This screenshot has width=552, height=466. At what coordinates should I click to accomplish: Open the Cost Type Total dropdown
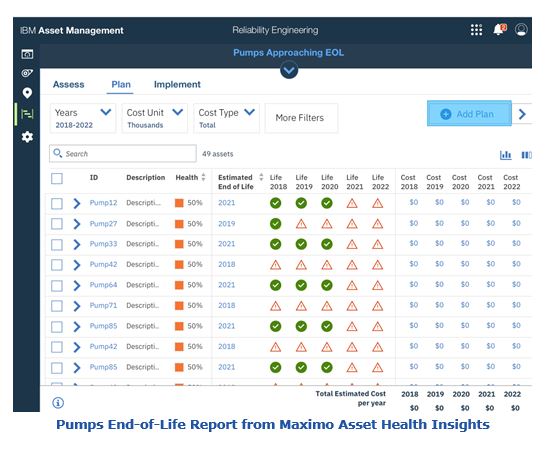point(226,118)
